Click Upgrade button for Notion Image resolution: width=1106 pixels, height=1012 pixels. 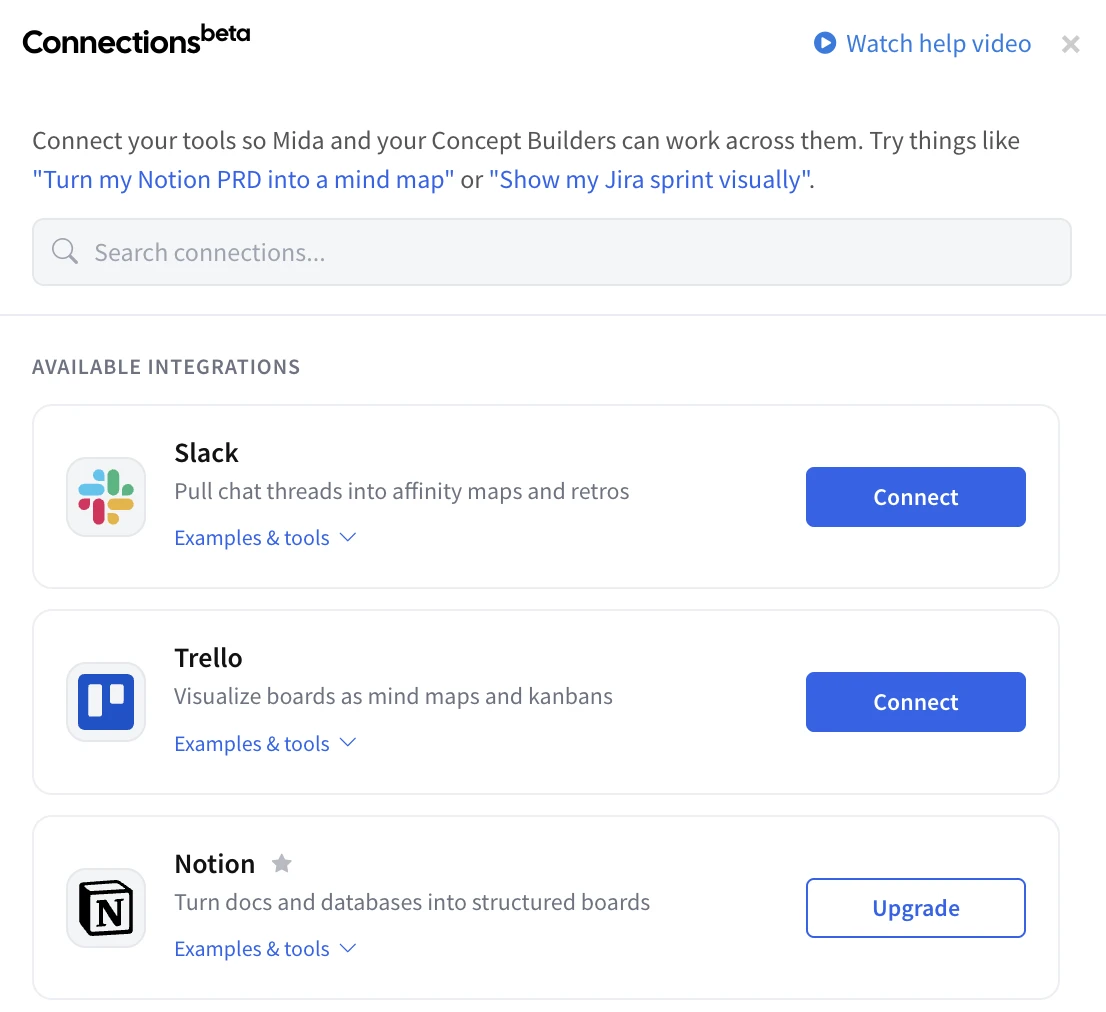point(916,908)
